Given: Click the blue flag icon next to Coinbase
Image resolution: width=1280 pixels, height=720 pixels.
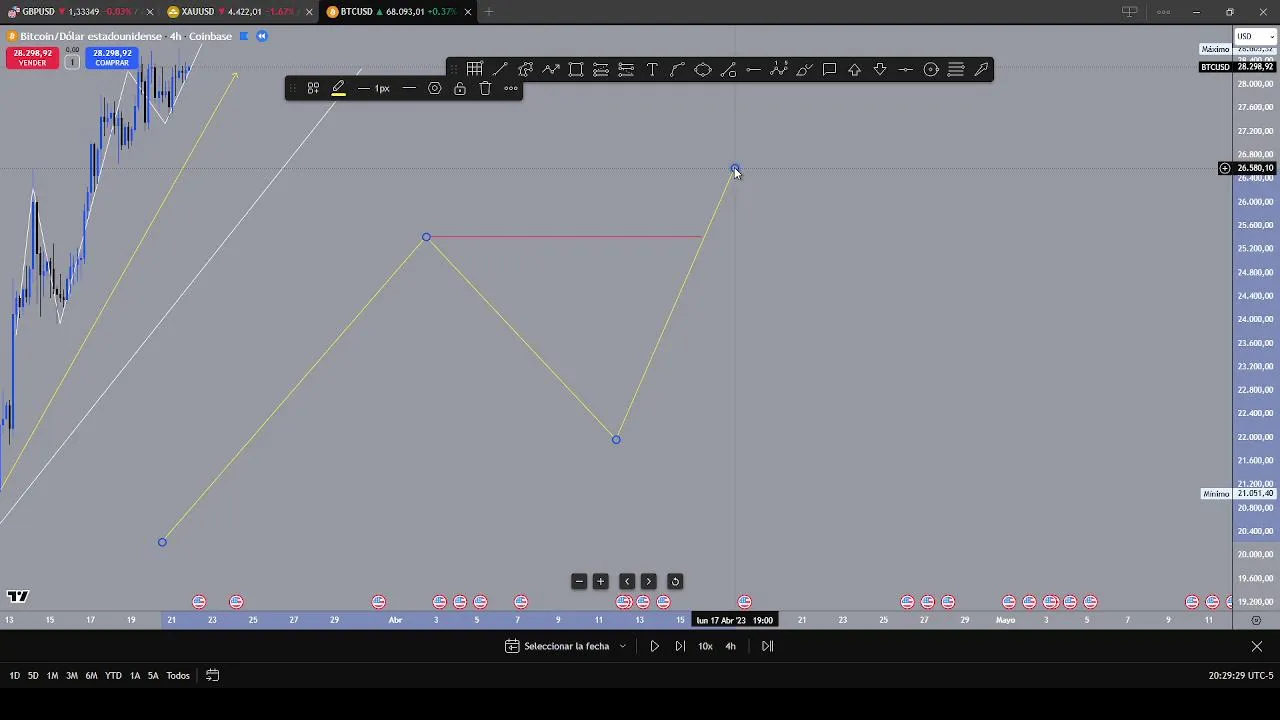Looking at the screenshot, I should click(x=243, y=36).
